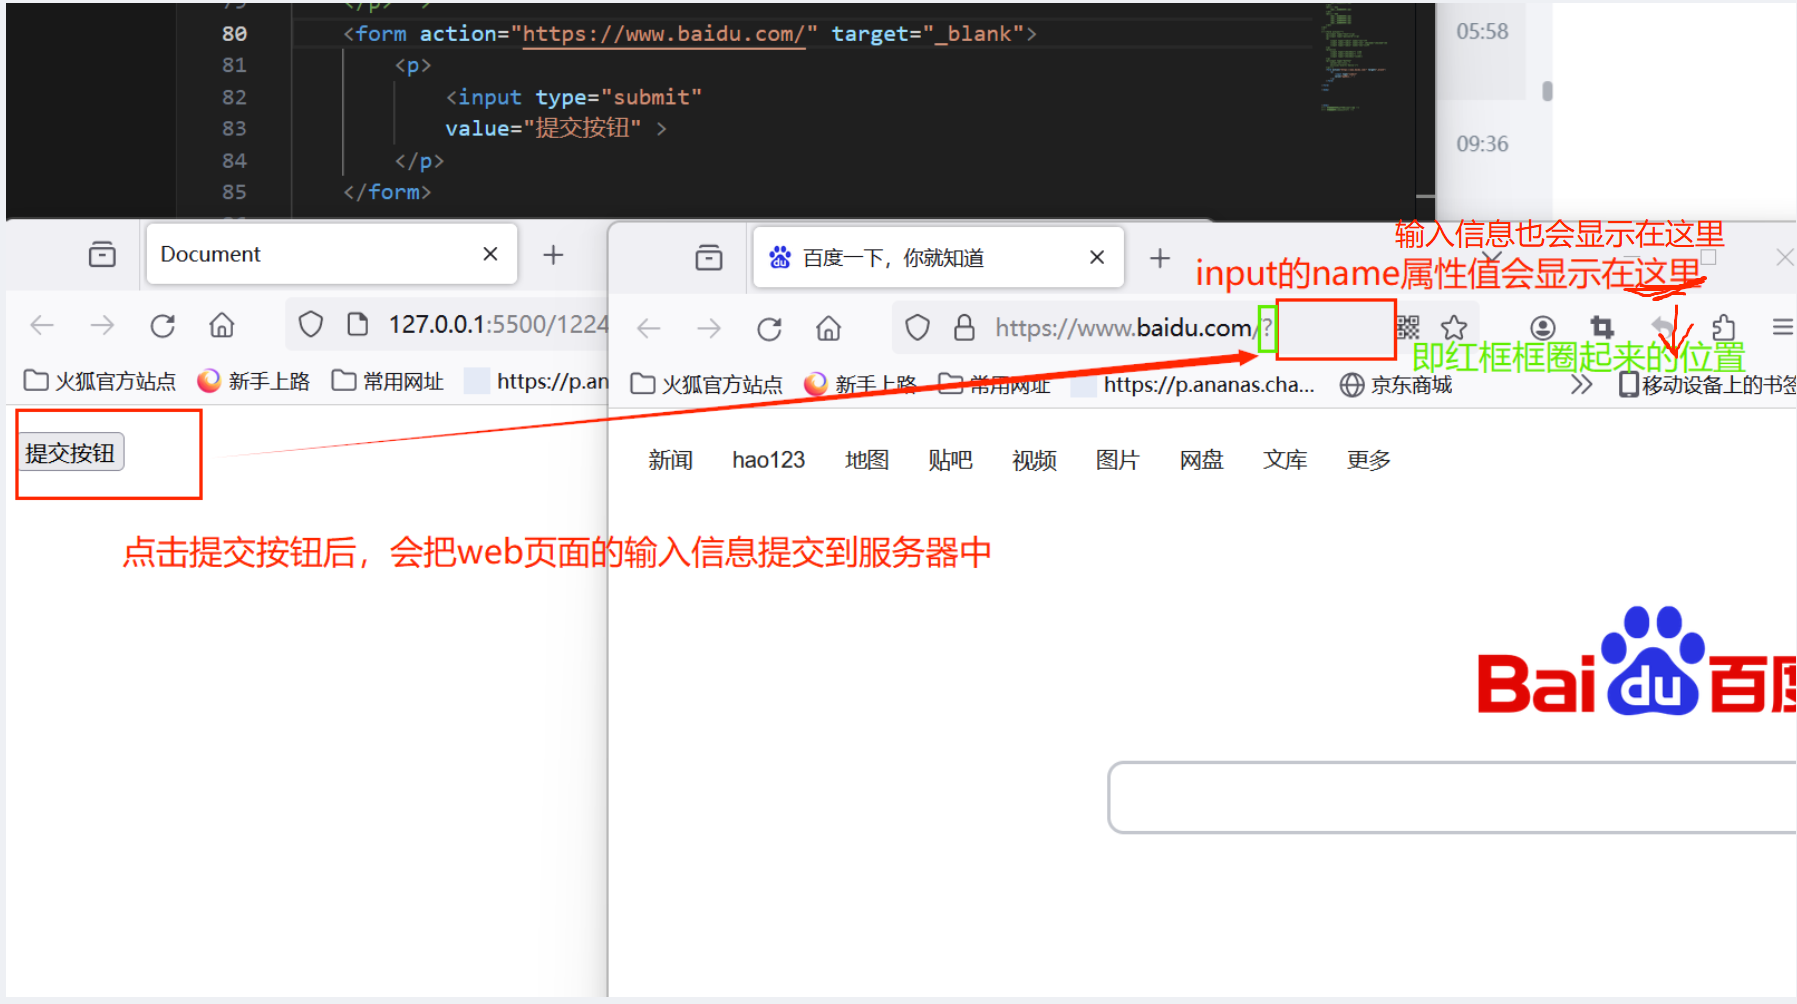Open 京东商城 bookmark
Viewport: 1797px width, 1004px height.
tap(1396, 384)
